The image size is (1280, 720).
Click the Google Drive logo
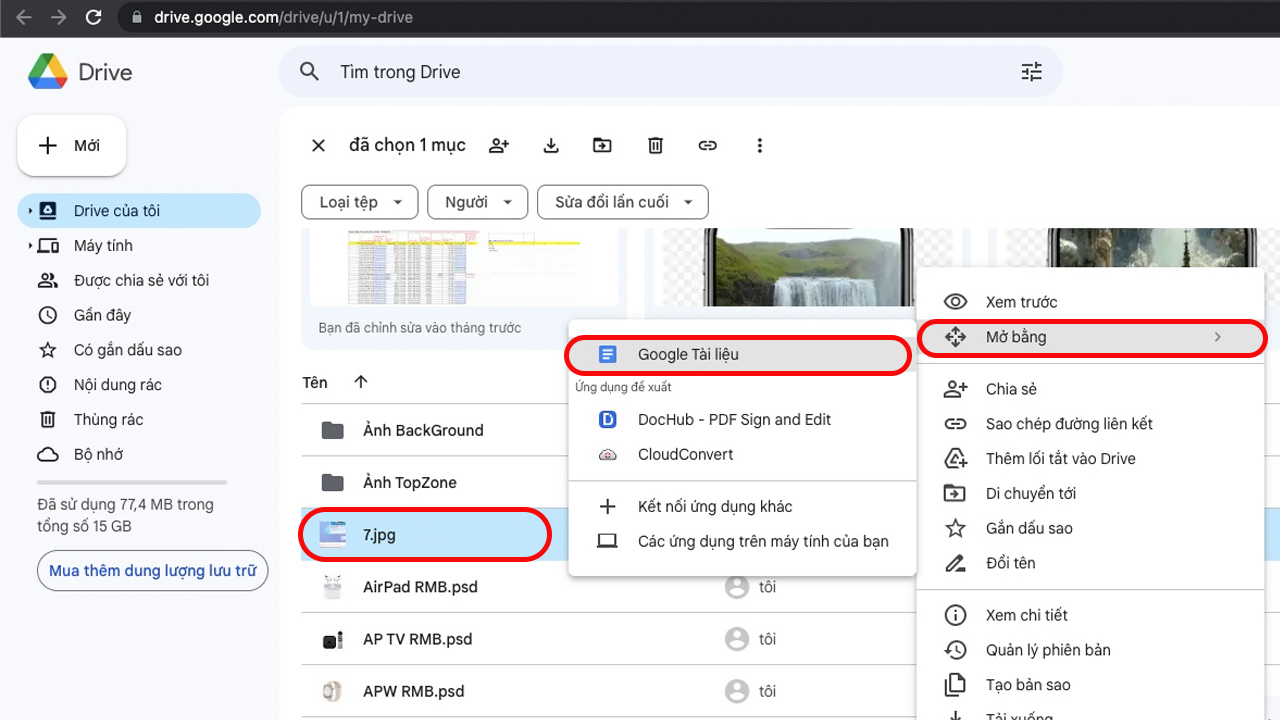coord(48,72)
